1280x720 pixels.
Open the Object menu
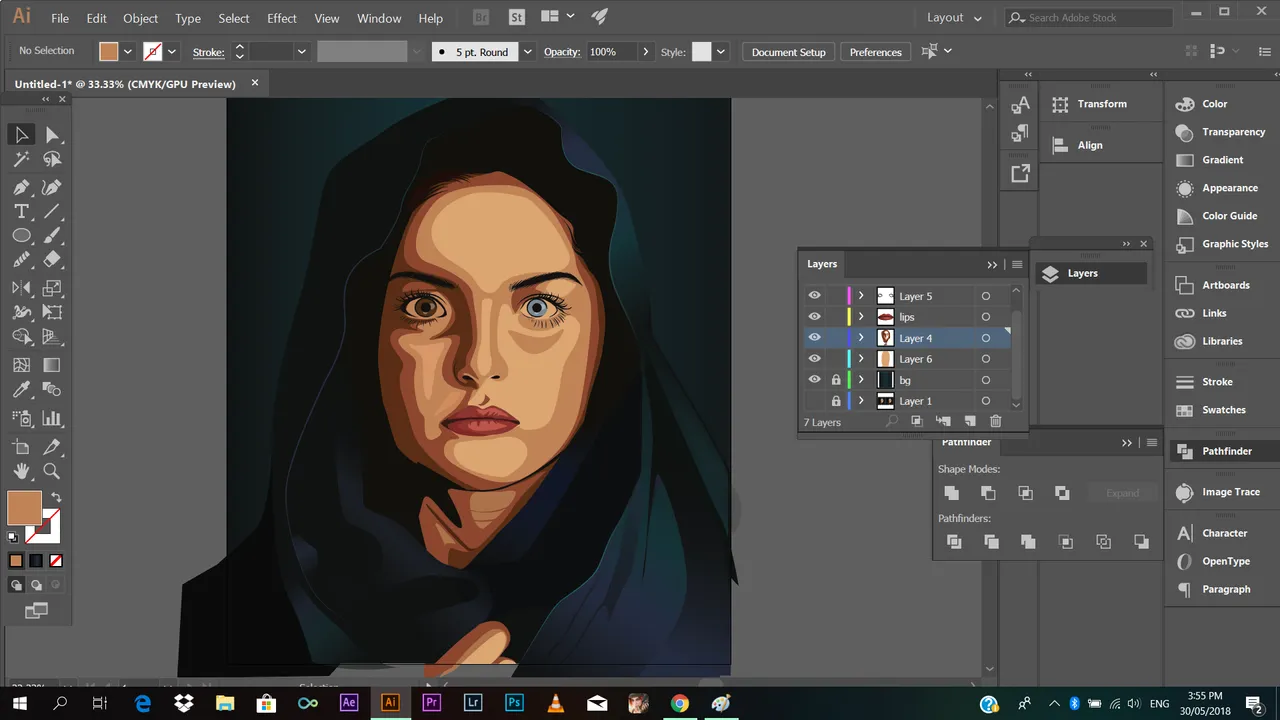[140, 18]
